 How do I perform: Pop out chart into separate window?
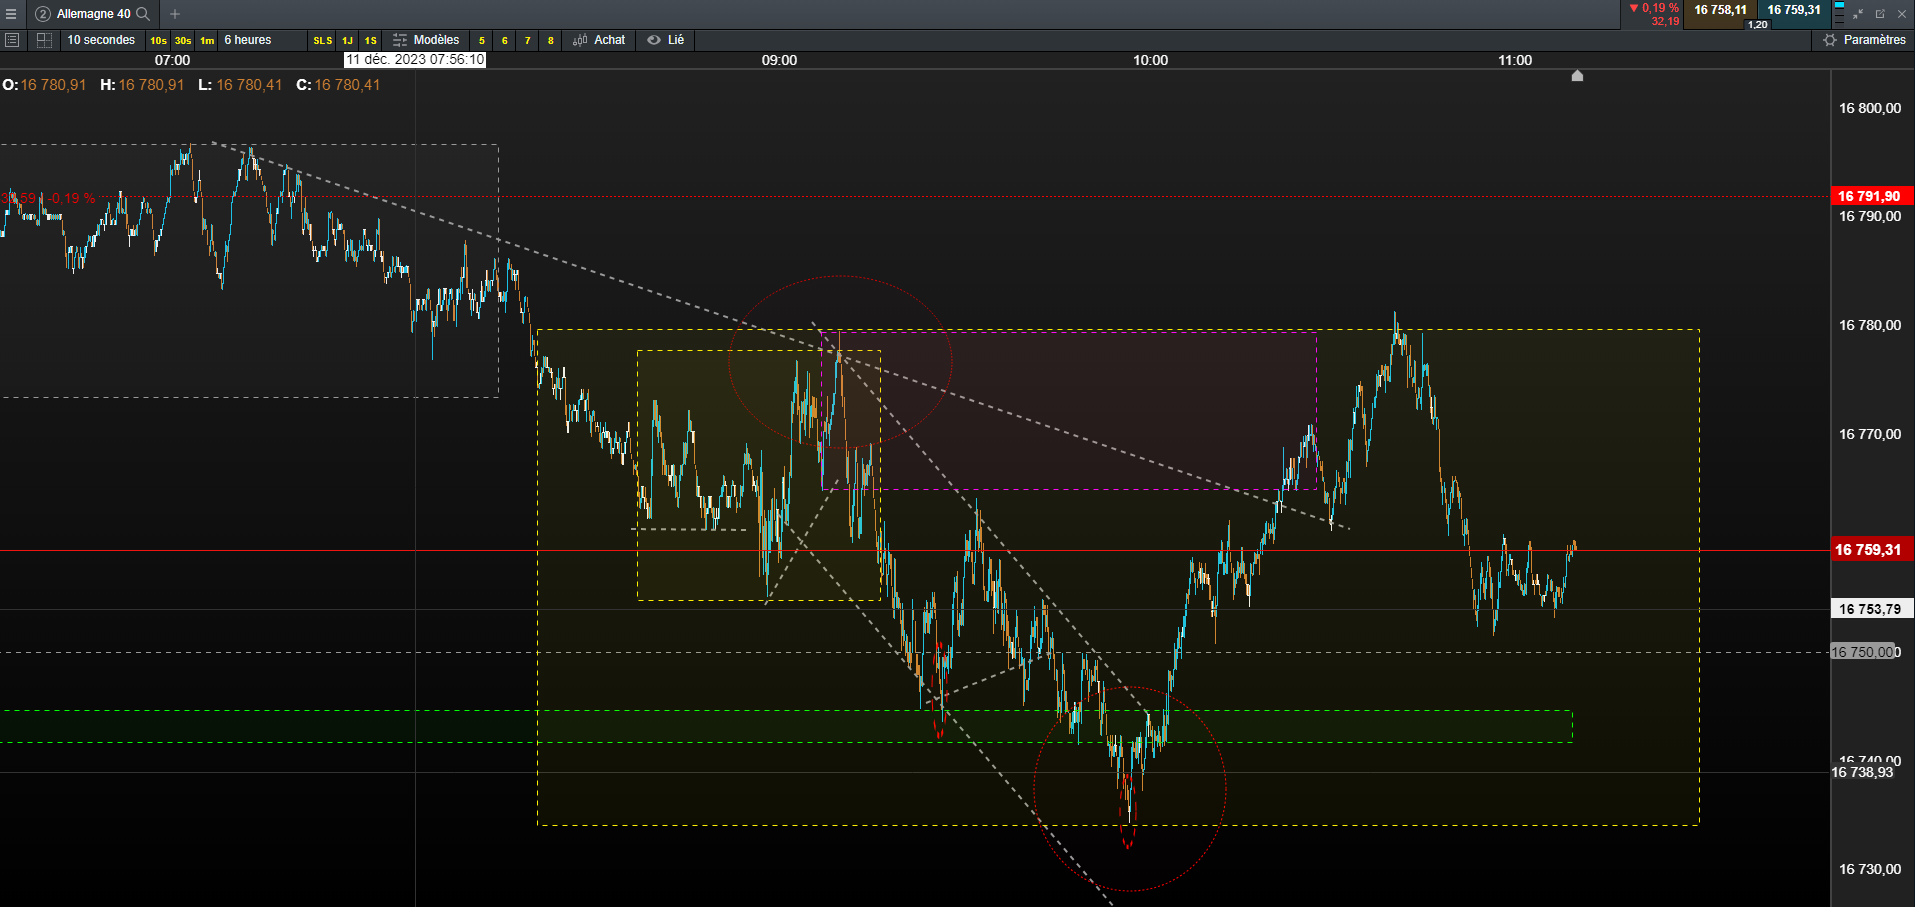[1880, 14]
